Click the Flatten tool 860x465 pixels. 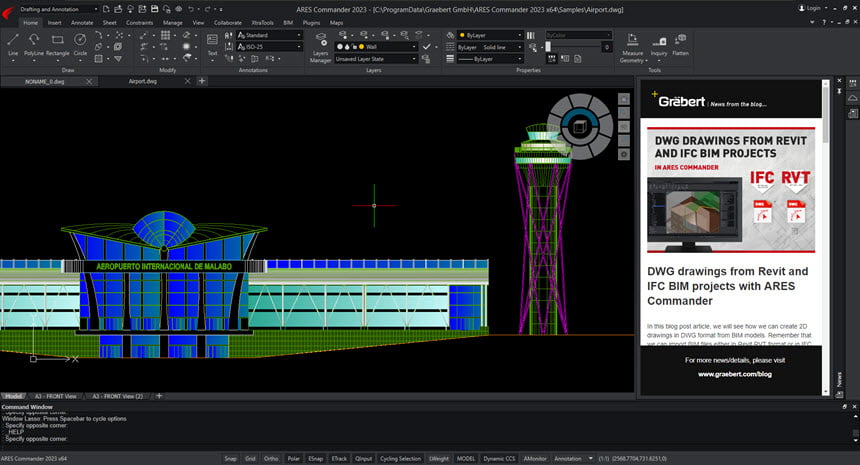click(x=680, y=45)
